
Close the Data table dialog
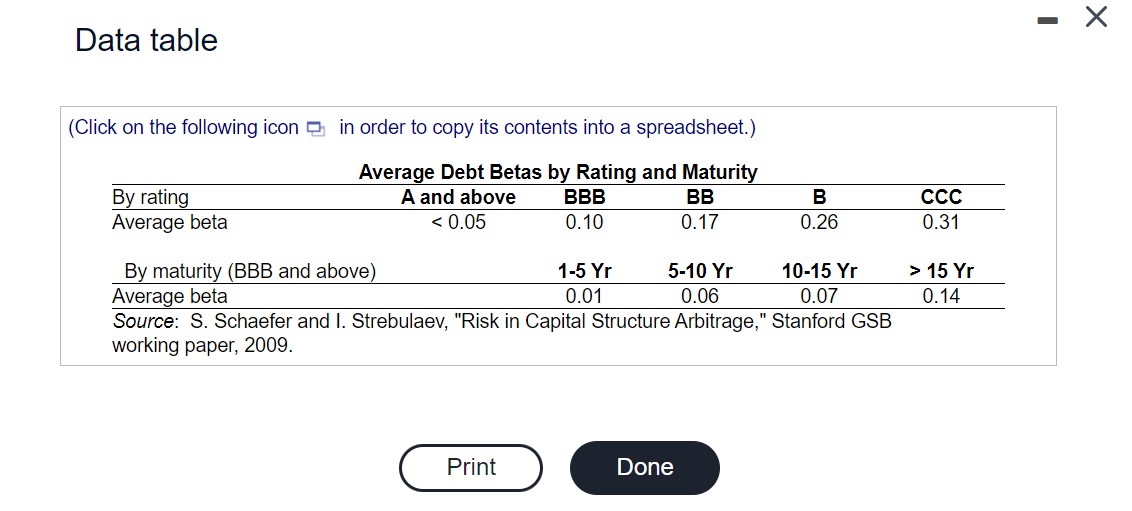click(1096, 18)
